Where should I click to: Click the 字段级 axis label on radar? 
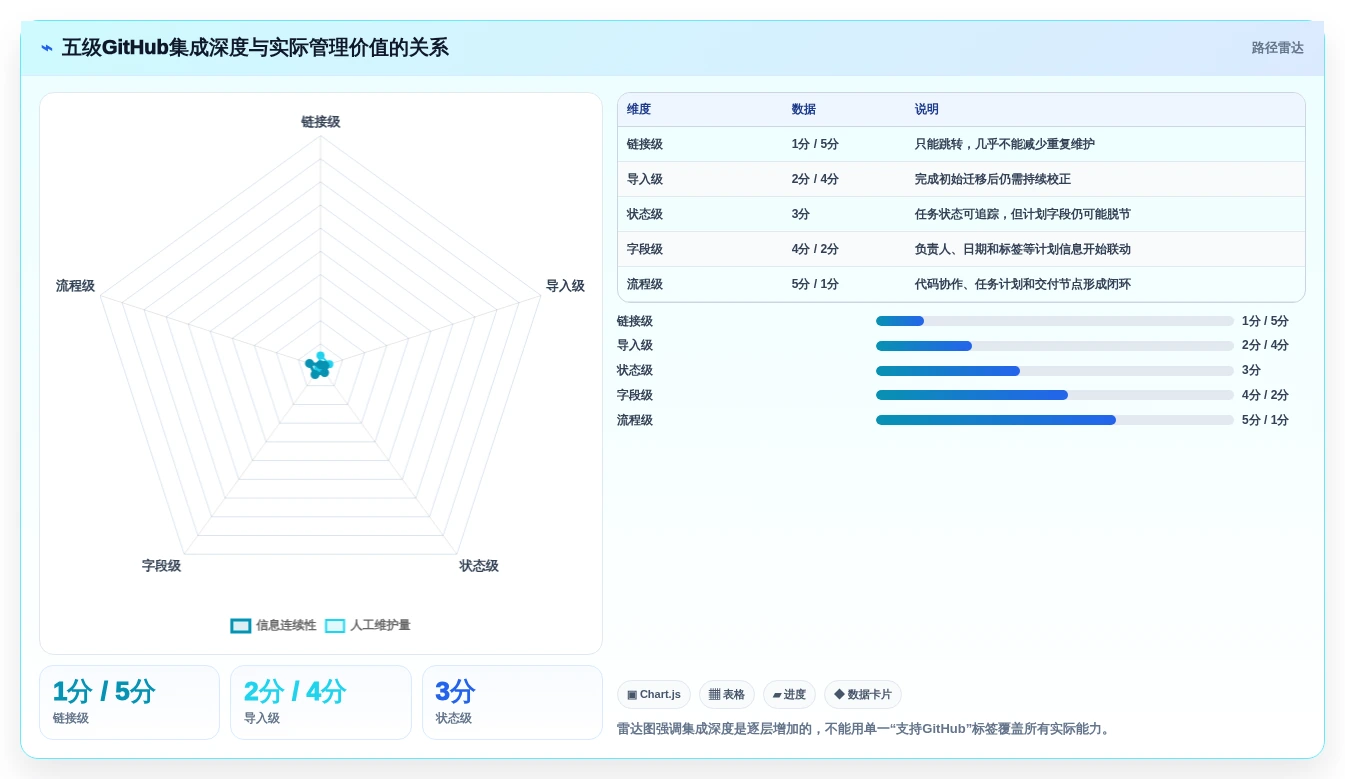(x=161, y=566)
